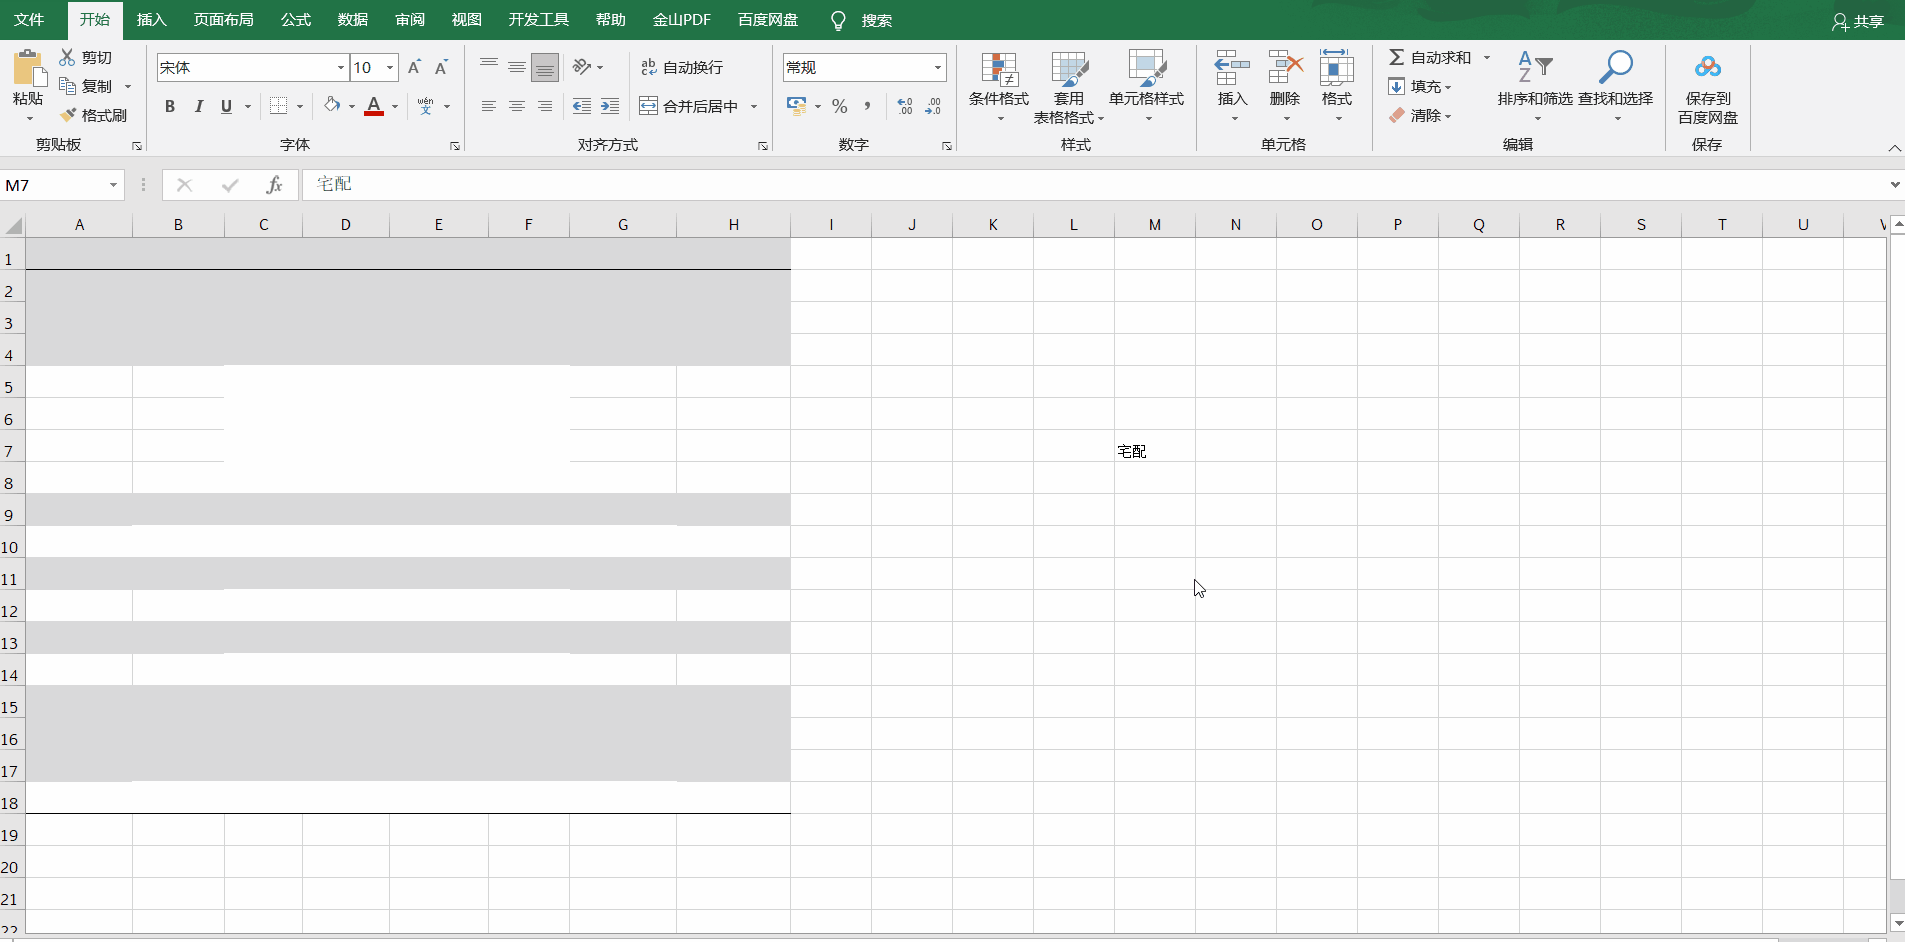Expand the Merge and Center (合并后居中) arrow

[754, 106]
